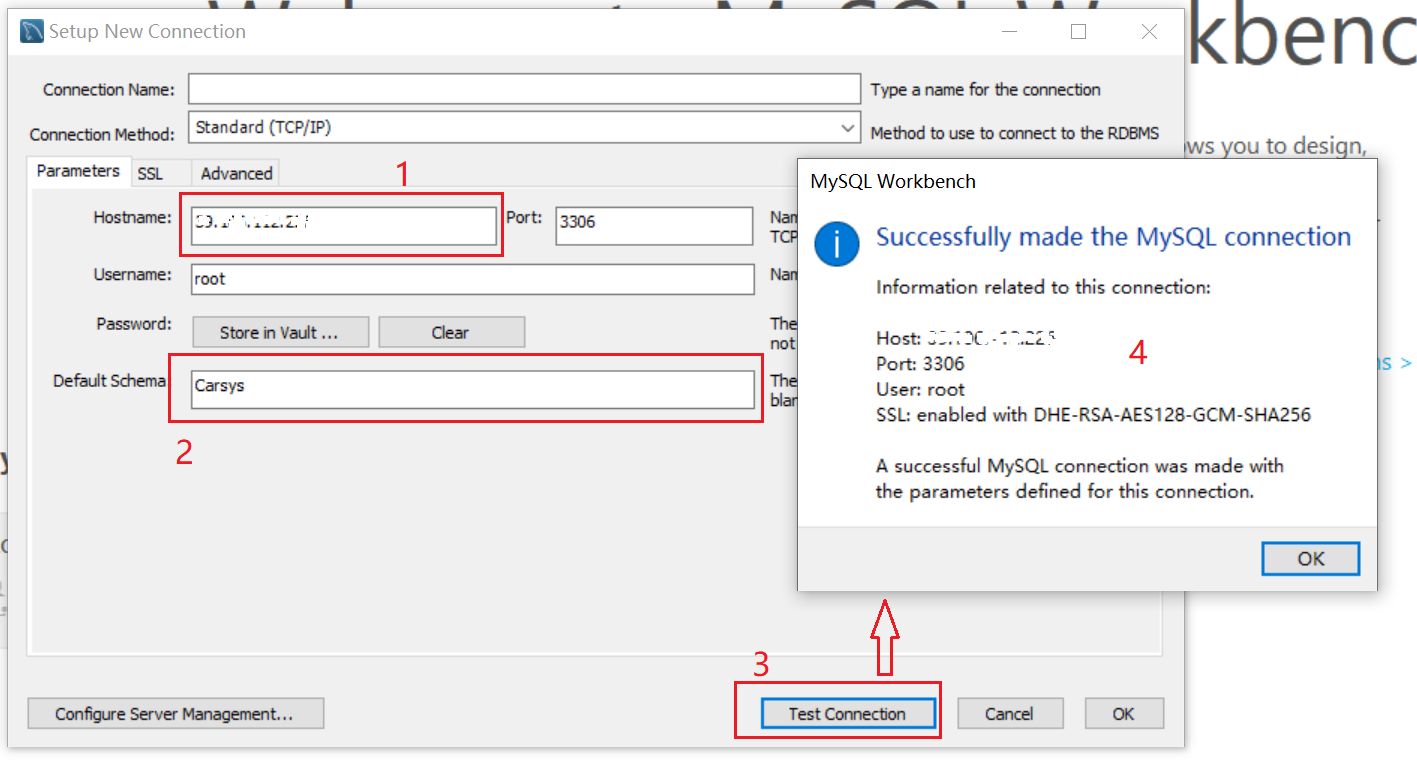
Task: Cancel the Setup New Connection dialog
Action: pos(1009,714)
